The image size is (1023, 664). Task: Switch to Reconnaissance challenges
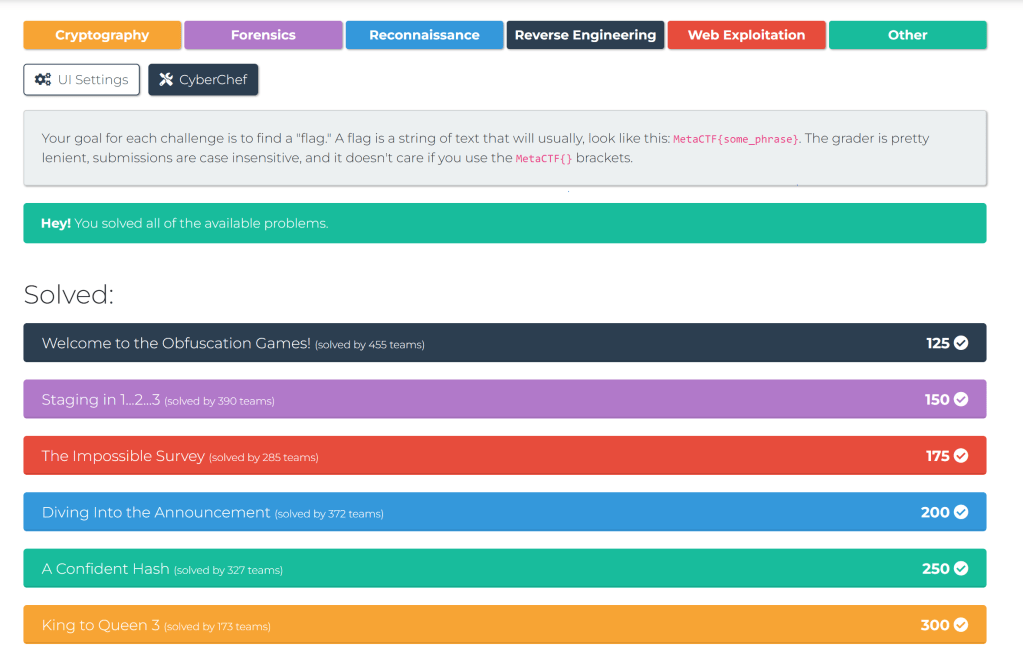[x=424, y=35]
